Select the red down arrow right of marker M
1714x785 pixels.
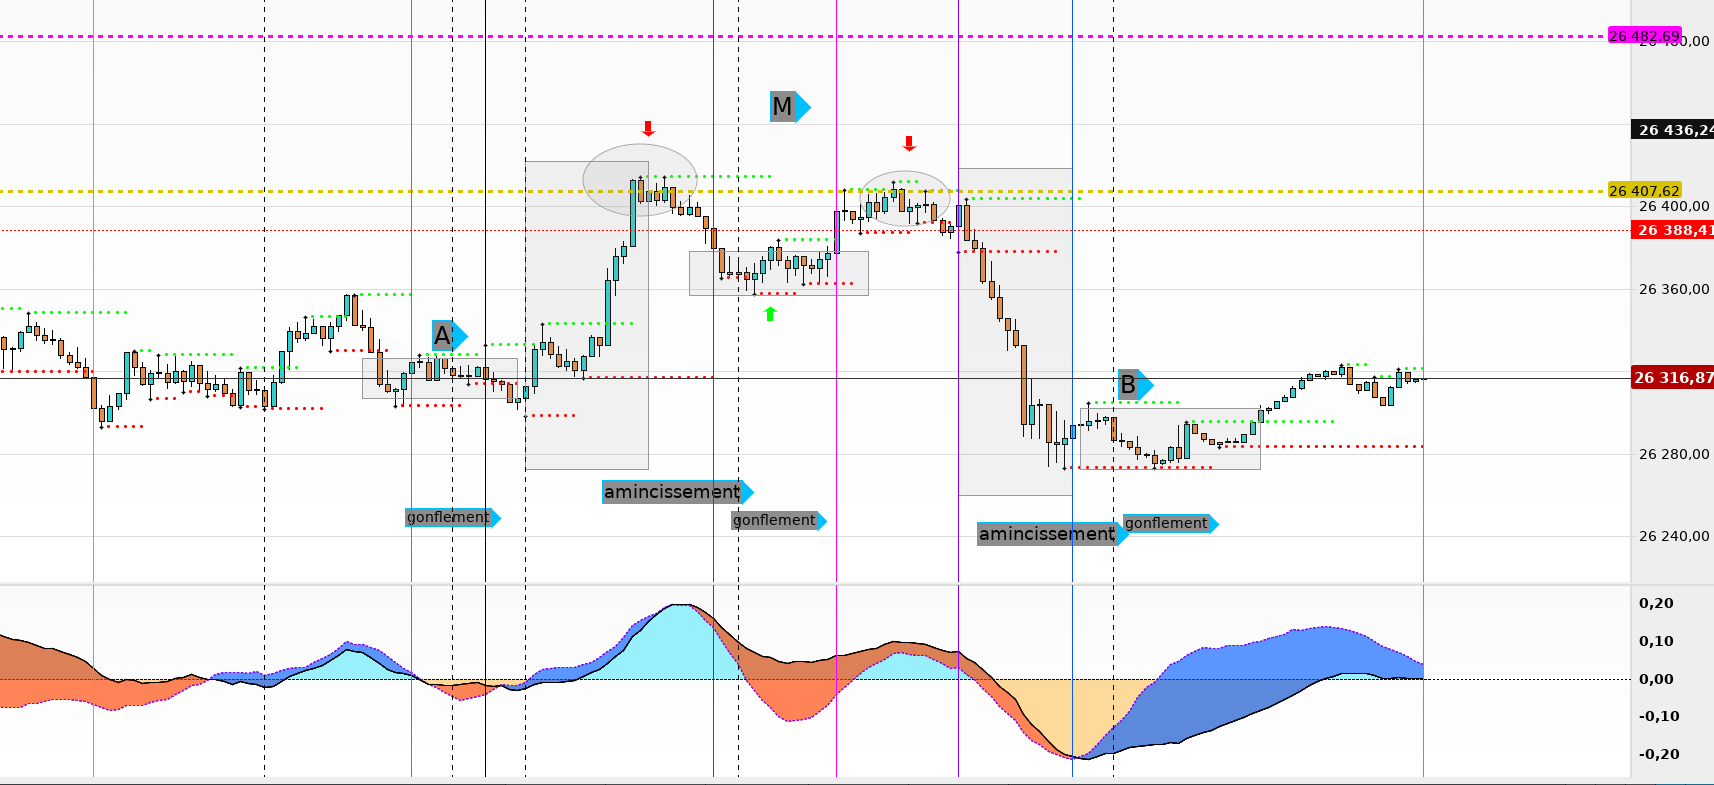909,144
